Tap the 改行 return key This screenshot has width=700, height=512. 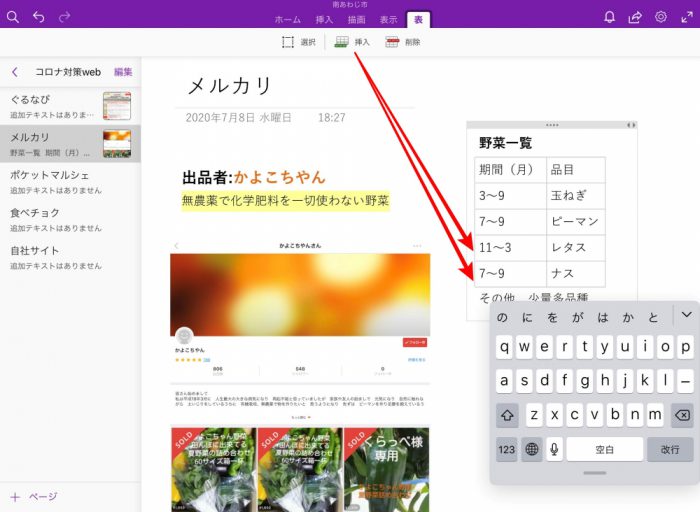click(x=670, y=449)
